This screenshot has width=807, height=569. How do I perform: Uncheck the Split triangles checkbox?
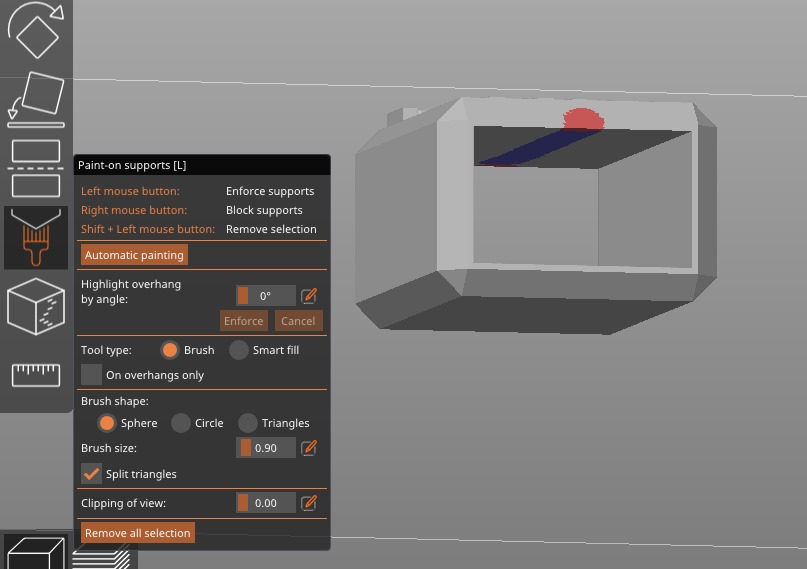click(92, 474)
